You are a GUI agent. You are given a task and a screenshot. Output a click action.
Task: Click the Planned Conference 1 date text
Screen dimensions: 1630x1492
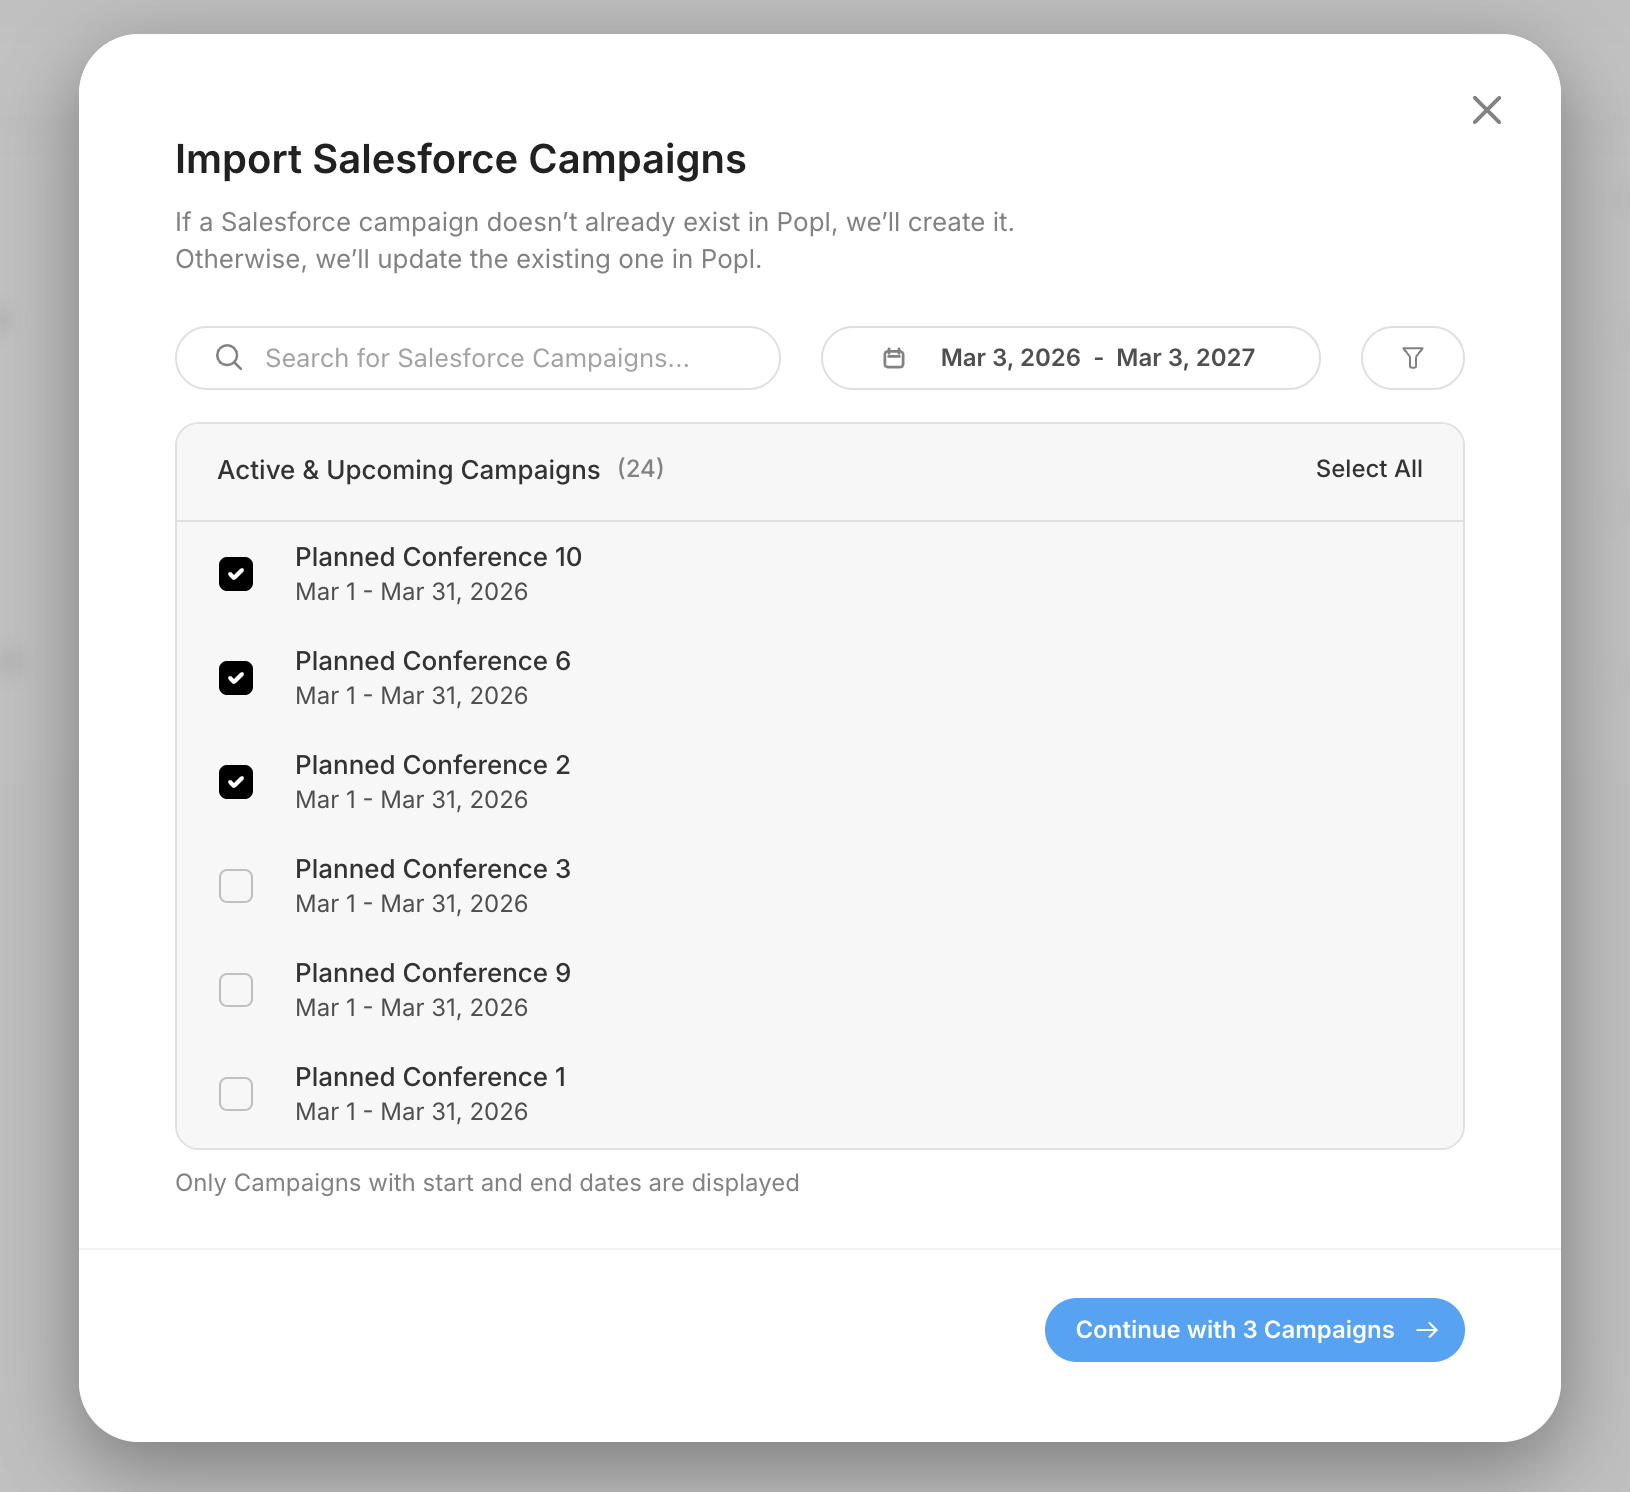(411, 1112)
